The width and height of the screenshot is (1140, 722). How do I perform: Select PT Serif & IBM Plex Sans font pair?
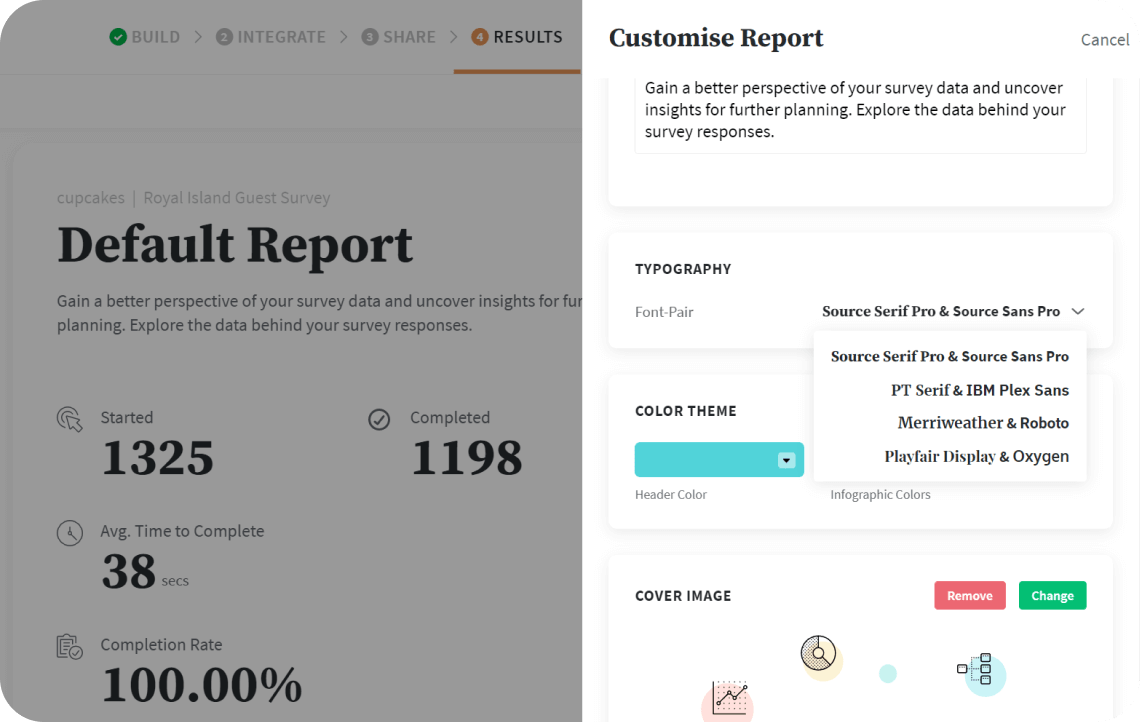980,390
